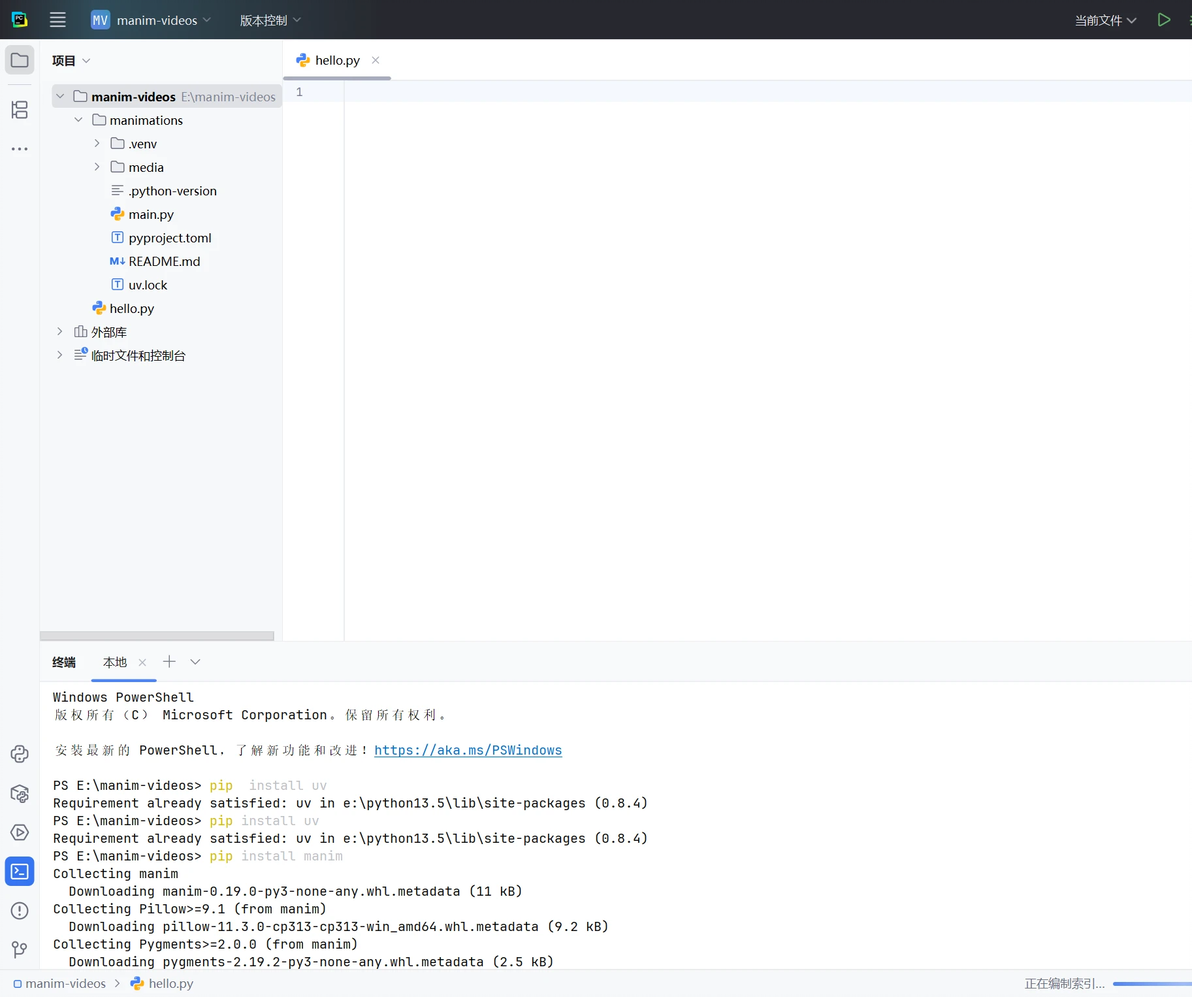Click manim-videos breadcrumb in status bar

coord(59,983)
